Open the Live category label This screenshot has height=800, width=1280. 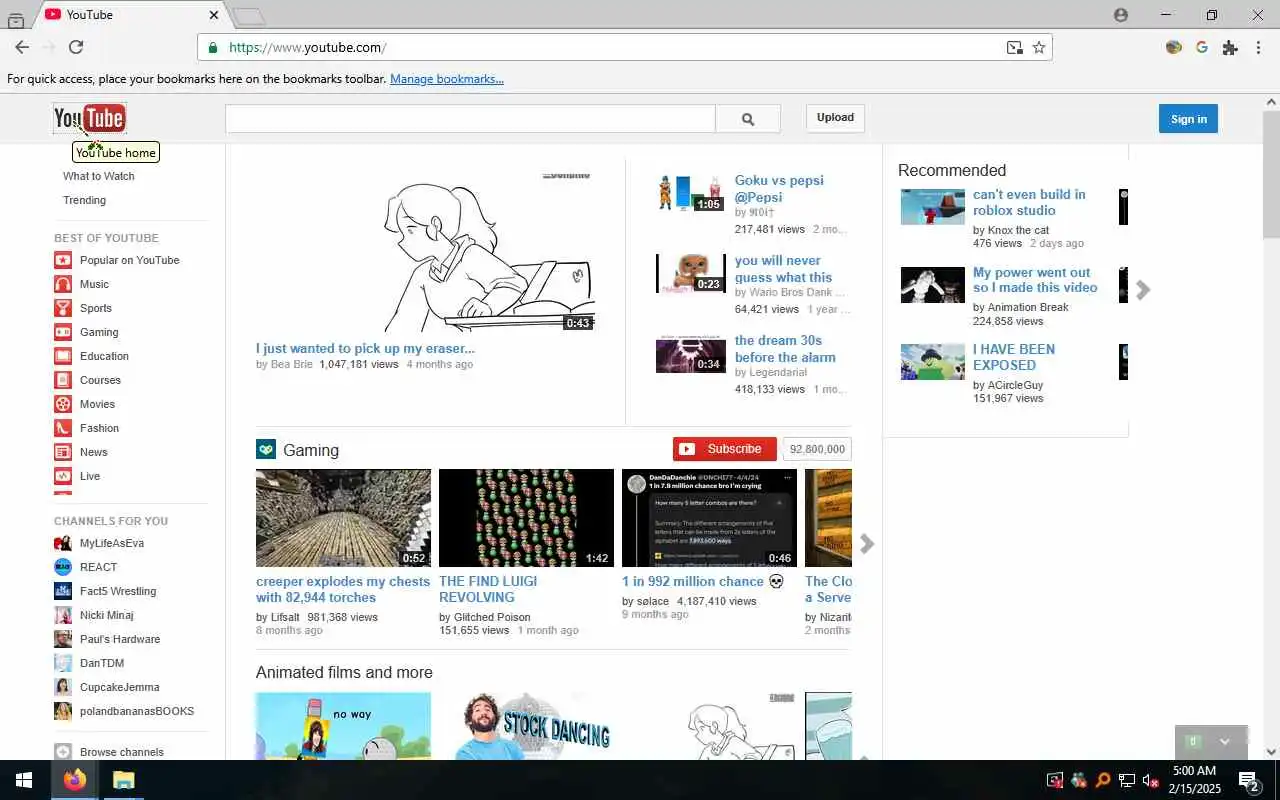pyautogui.click(x=90, y=476)
